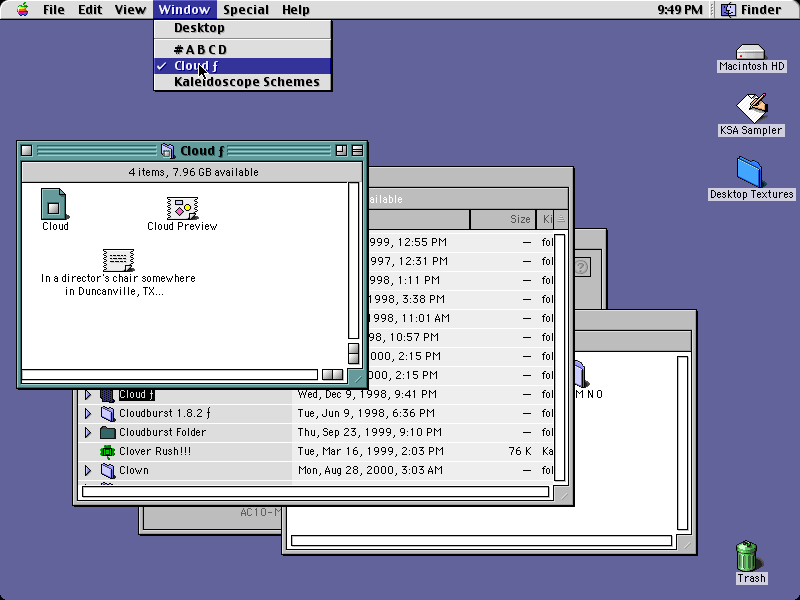Expand the Cloudburst Folder disclosure triangle
Viewport: 800px width, 600px height.
pos(88,433)
